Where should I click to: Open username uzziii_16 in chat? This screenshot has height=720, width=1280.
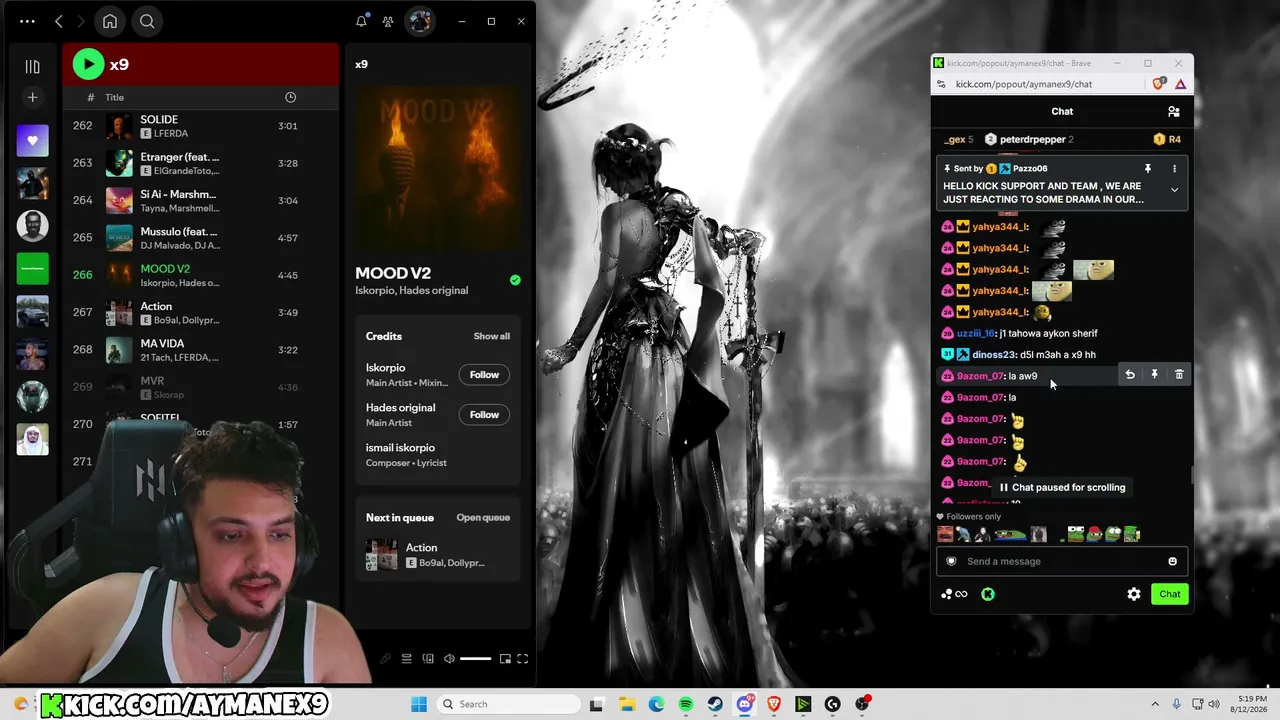975,334
